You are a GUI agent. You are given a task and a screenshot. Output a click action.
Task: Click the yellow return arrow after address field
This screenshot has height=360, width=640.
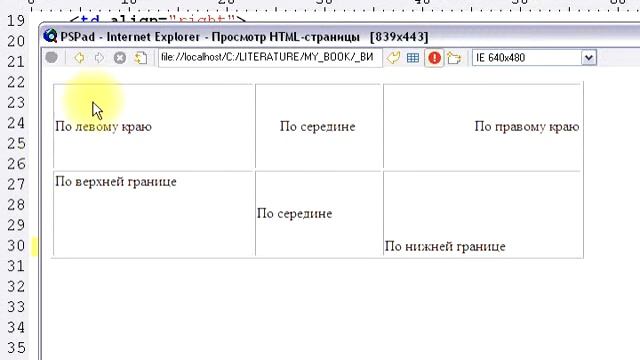(393, 58)
